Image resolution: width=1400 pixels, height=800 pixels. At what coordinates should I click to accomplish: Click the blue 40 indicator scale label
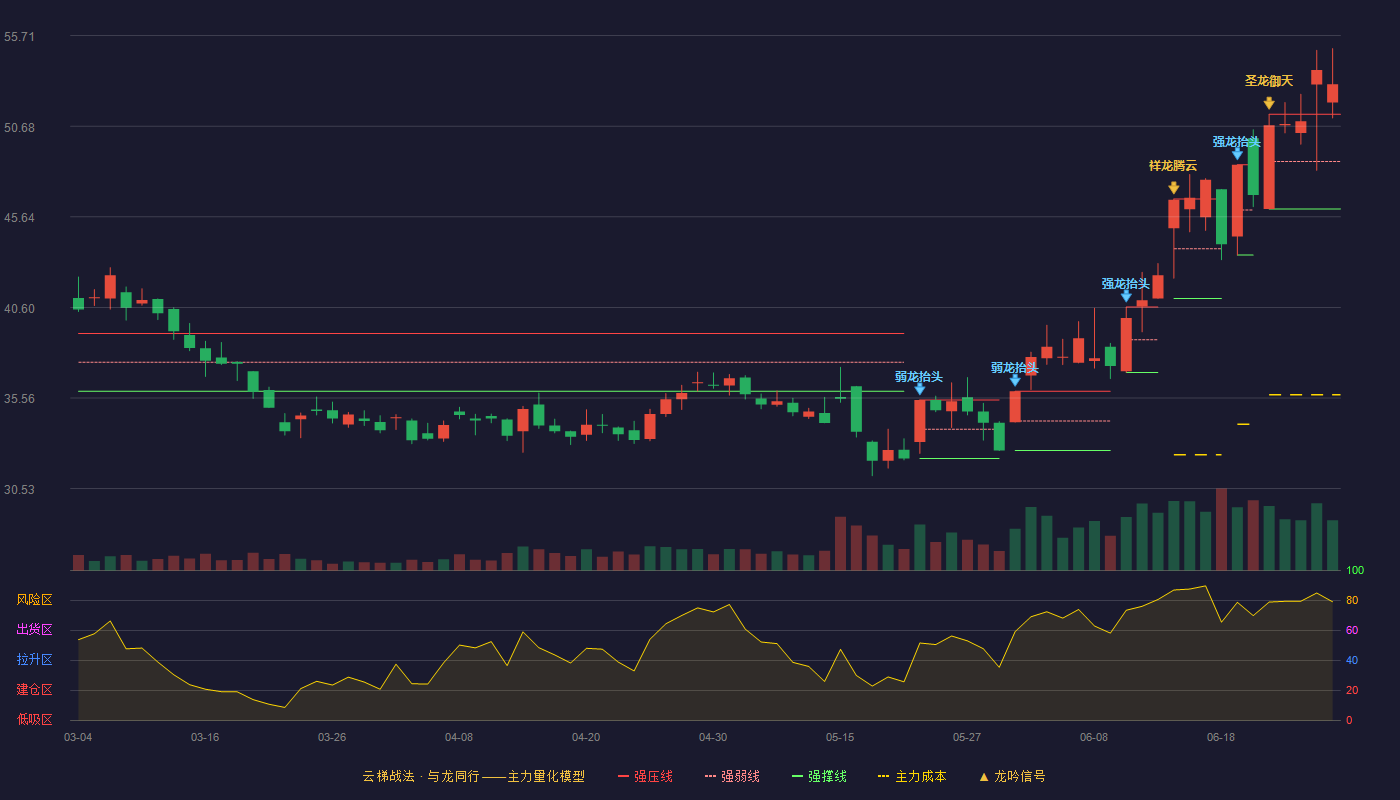coord(1351,660)
